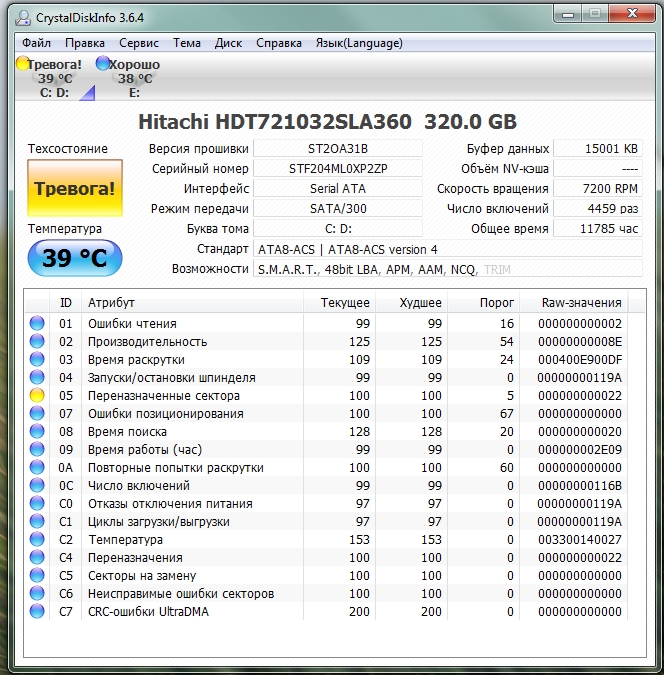
Task: Click the Serial ATA interface field
Action: [338, 189]
